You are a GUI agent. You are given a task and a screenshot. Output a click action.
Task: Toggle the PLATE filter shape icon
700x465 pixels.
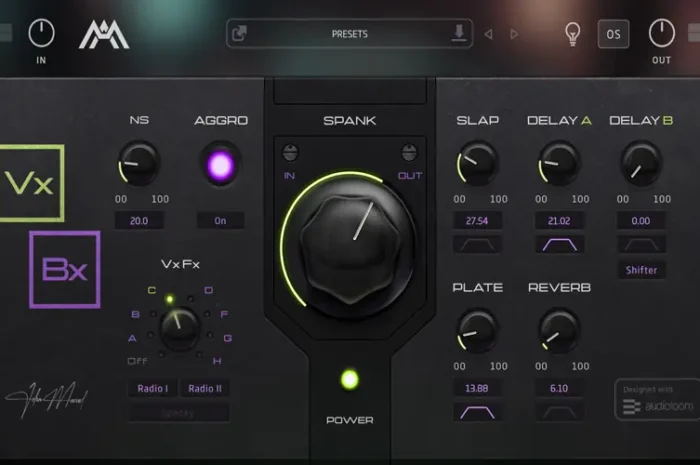click(x=477, y=412)
